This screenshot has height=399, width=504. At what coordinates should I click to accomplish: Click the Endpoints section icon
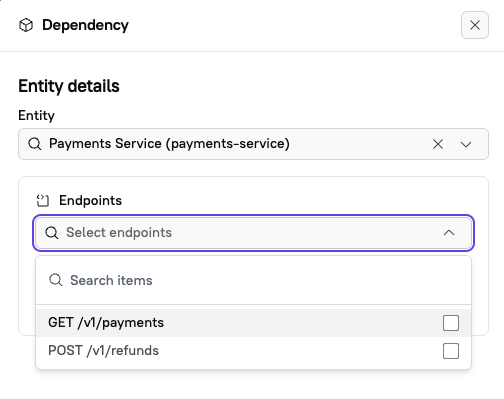tap(43, 200)
